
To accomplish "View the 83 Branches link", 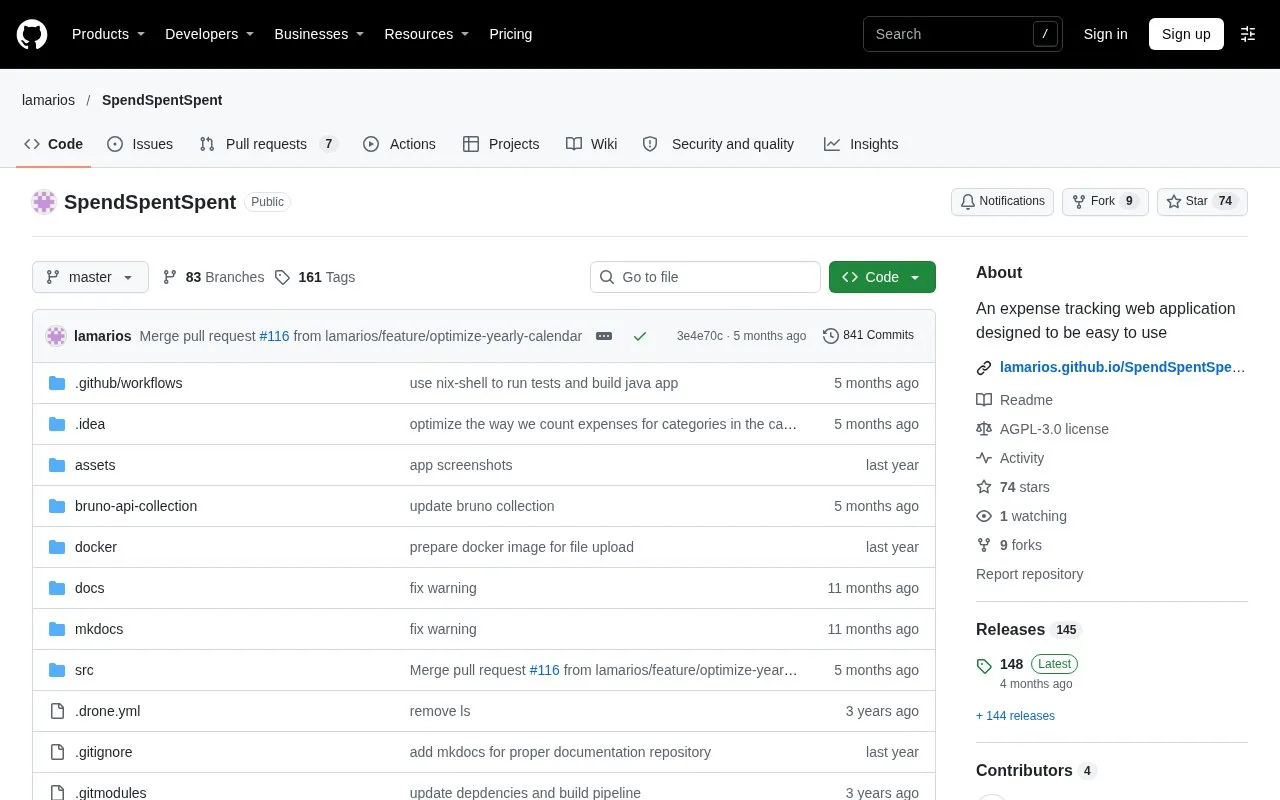I will pos(213,277).
